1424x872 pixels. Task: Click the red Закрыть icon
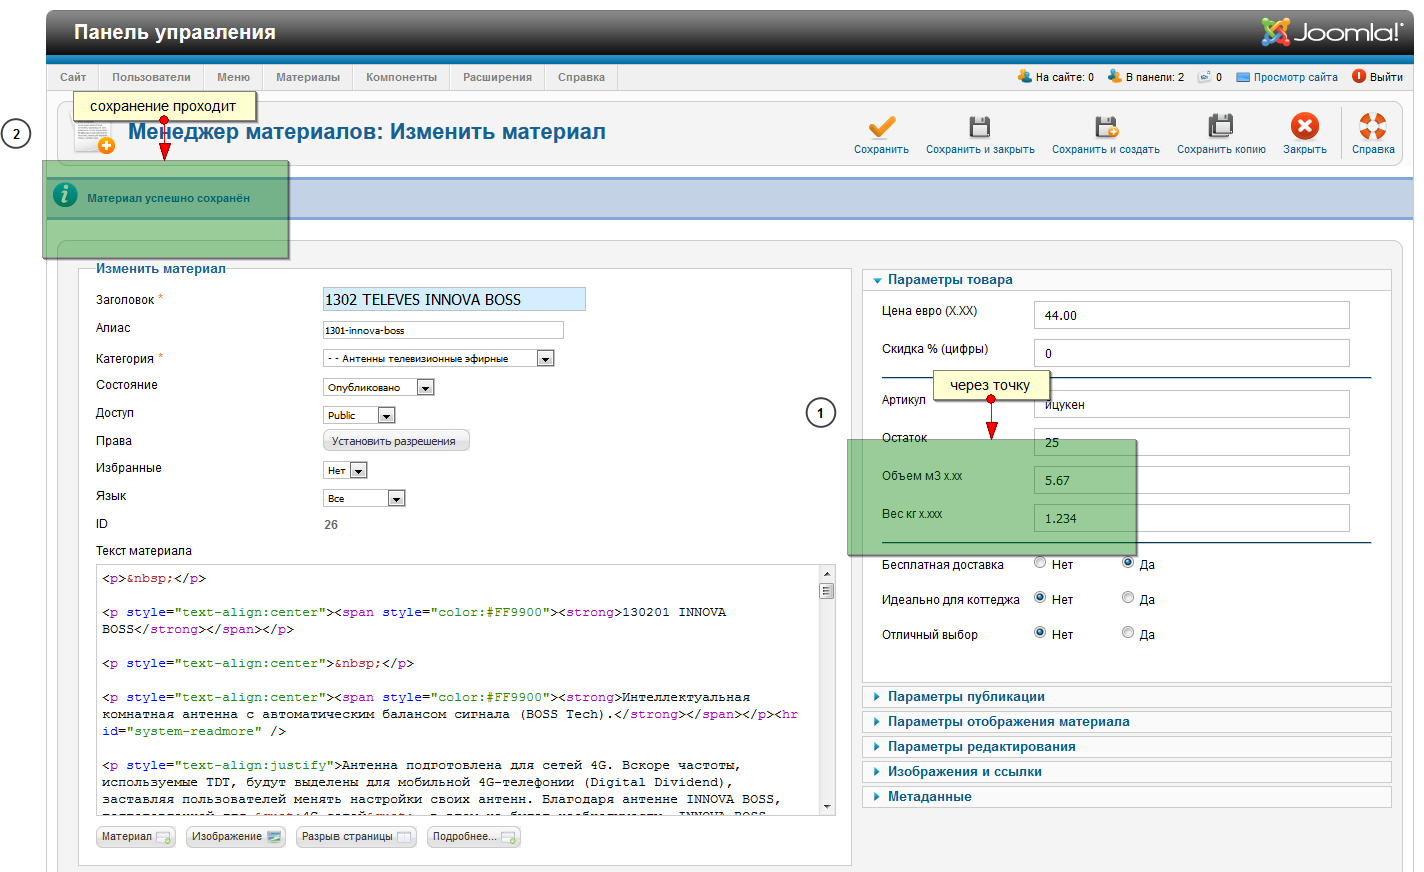point(1304,127)
